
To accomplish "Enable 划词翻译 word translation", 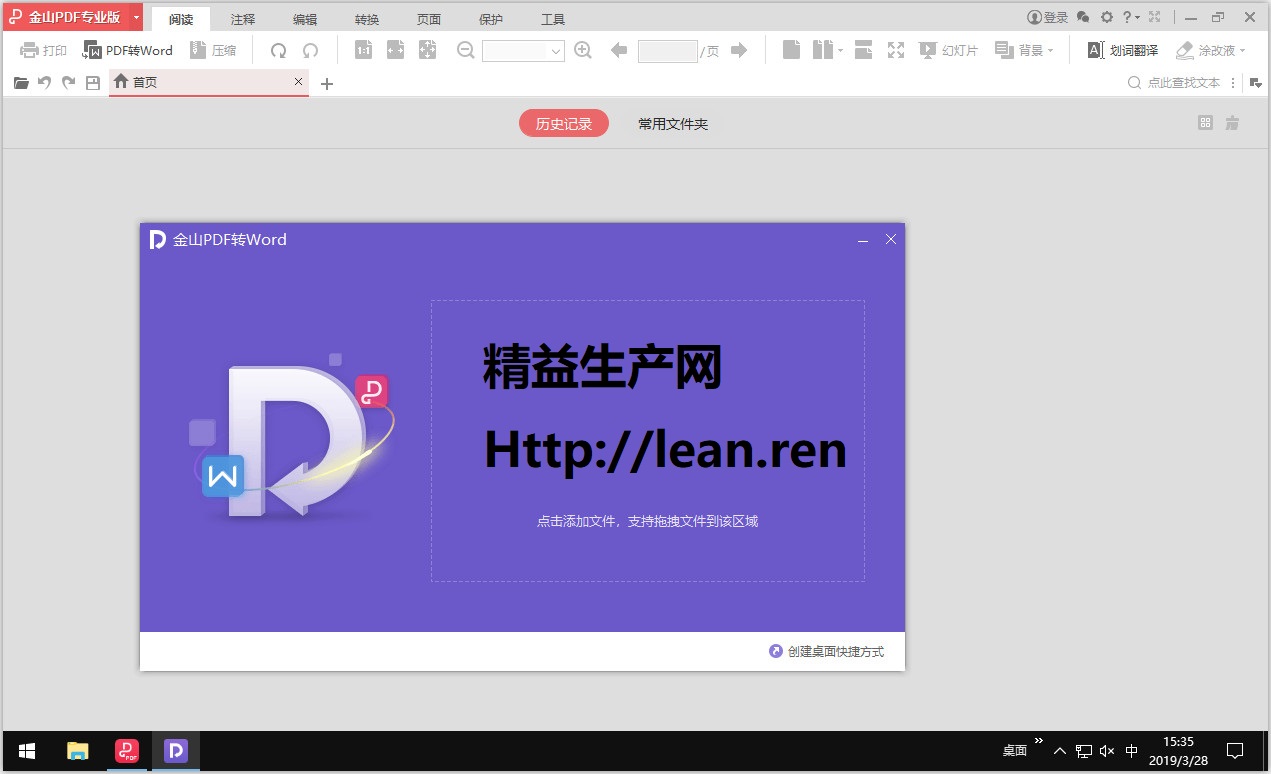I will coord(1123,50).
